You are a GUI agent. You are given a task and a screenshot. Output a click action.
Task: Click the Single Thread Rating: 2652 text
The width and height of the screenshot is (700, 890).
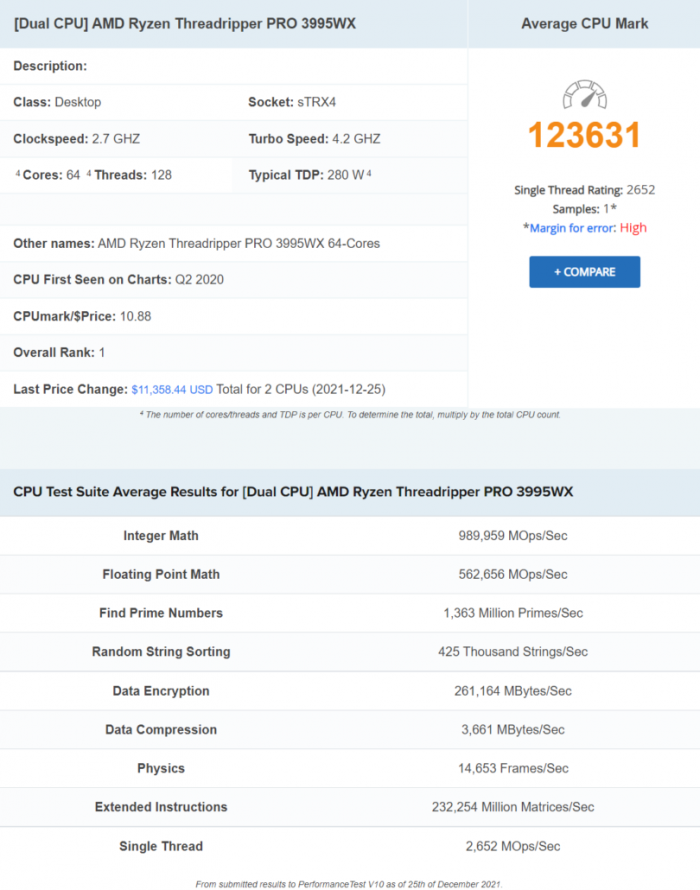click(584, 190)
